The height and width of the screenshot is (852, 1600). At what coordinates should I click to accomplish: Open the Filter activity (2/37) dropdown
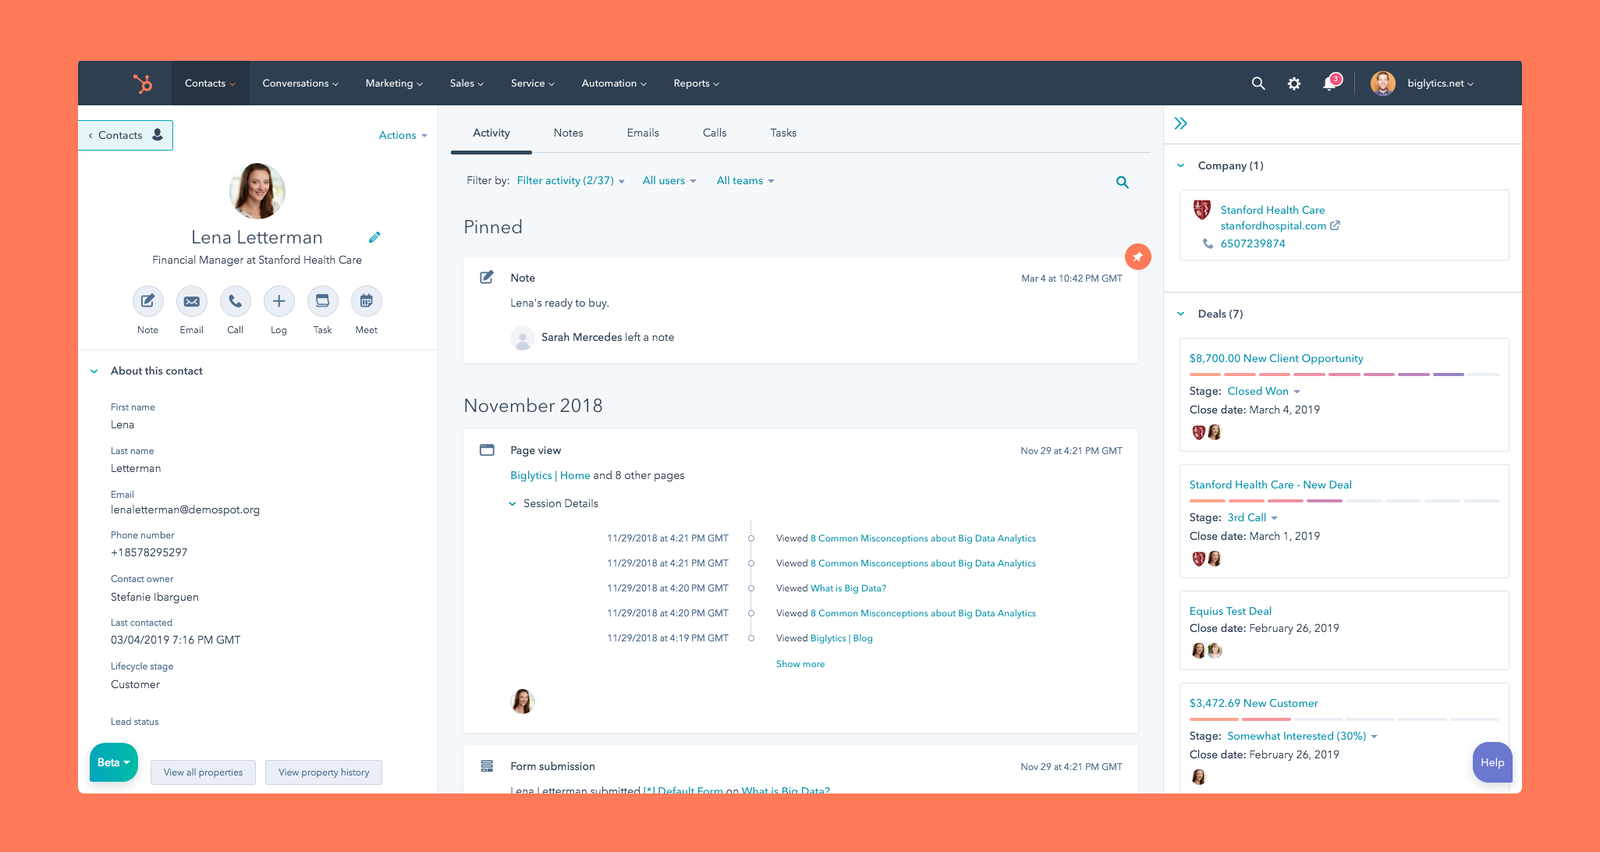571,181
